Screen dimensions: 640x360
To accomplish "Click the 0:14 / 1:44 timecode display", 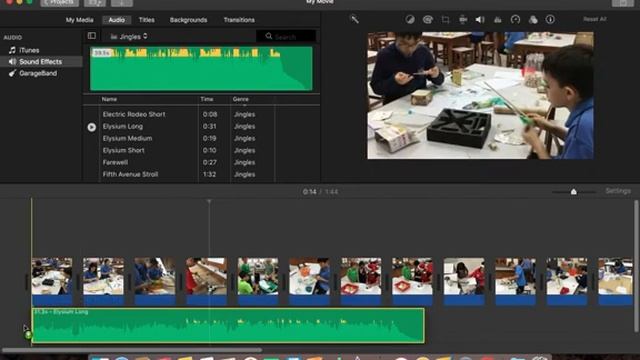I will (320, 191).
